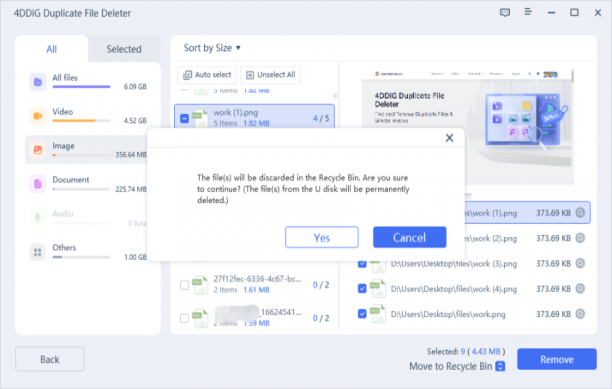
Task: Select the Video category
Action: point(88,116)
